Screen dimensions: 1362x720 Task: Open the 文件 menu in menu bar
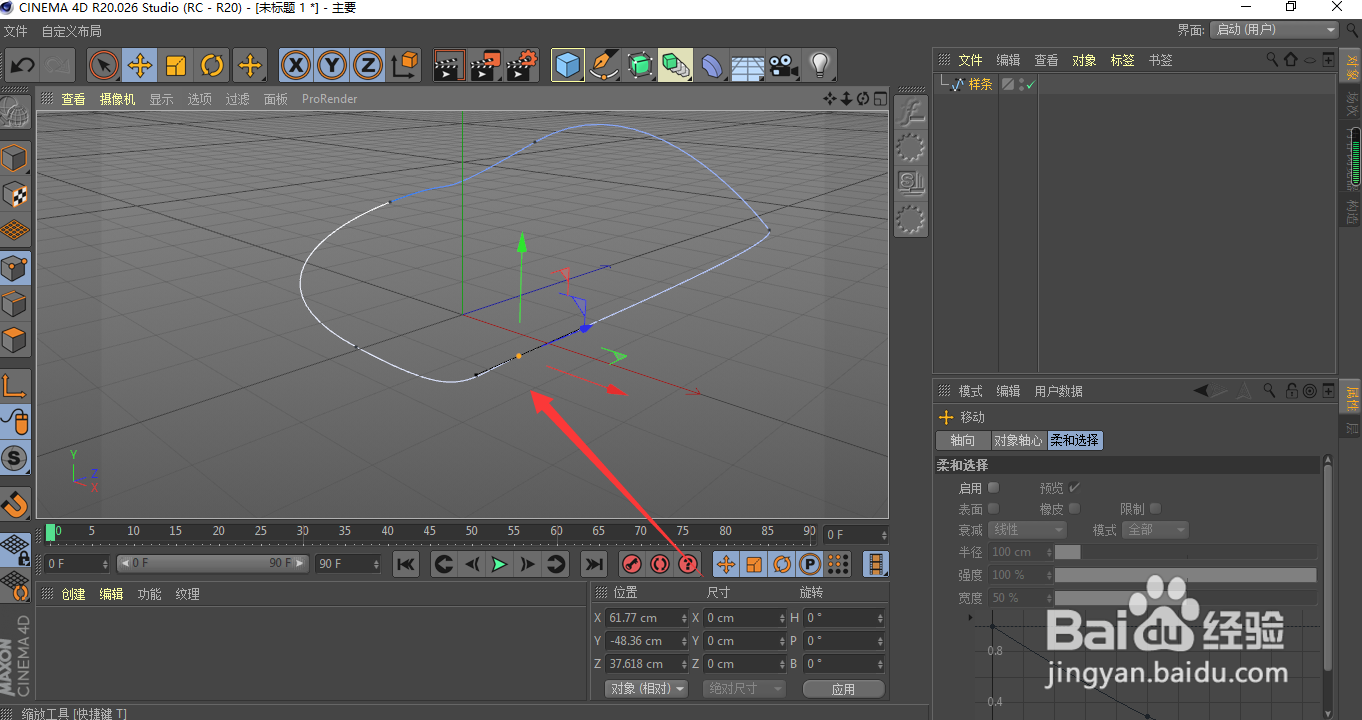[x=15, y=31]
